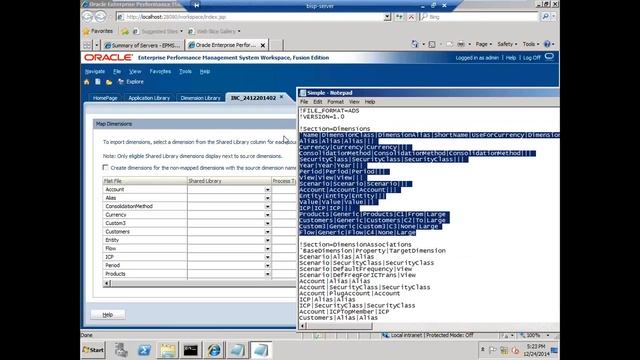This screenshot has width=640, height=360.
Task: Click the command prompt taskbar icon
Action: tap(191, 350)
